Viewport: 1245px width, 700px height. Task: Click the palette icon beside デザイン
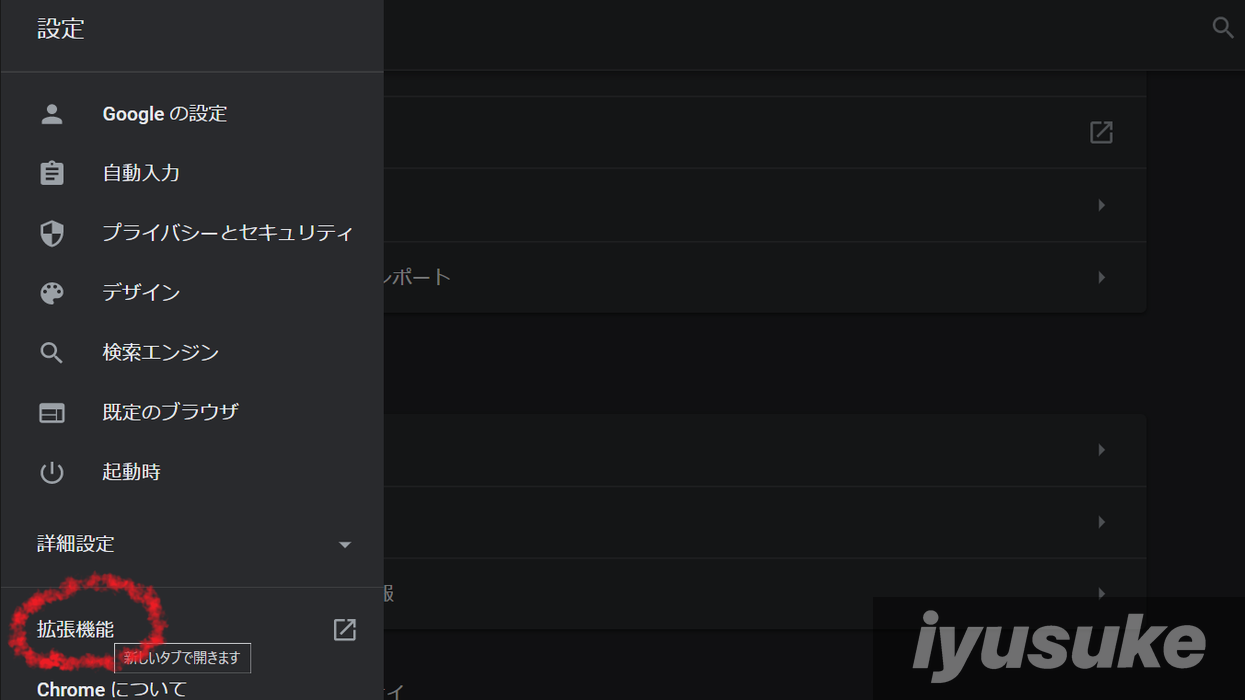pos(52,293)
